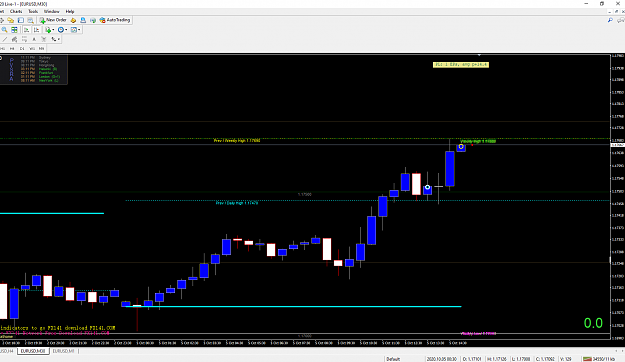Select the text label tool
625x362 pixels.
(x=34, y=39)
